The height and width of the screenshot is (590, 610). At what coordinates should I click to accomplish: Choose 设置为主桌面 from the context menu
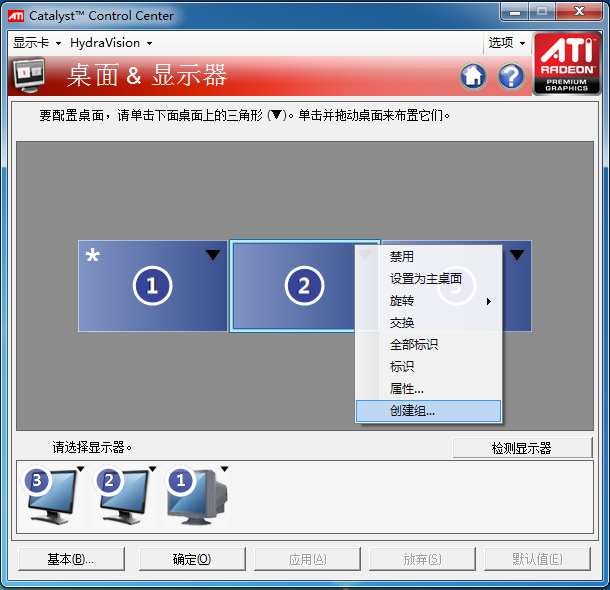point(428,279)
